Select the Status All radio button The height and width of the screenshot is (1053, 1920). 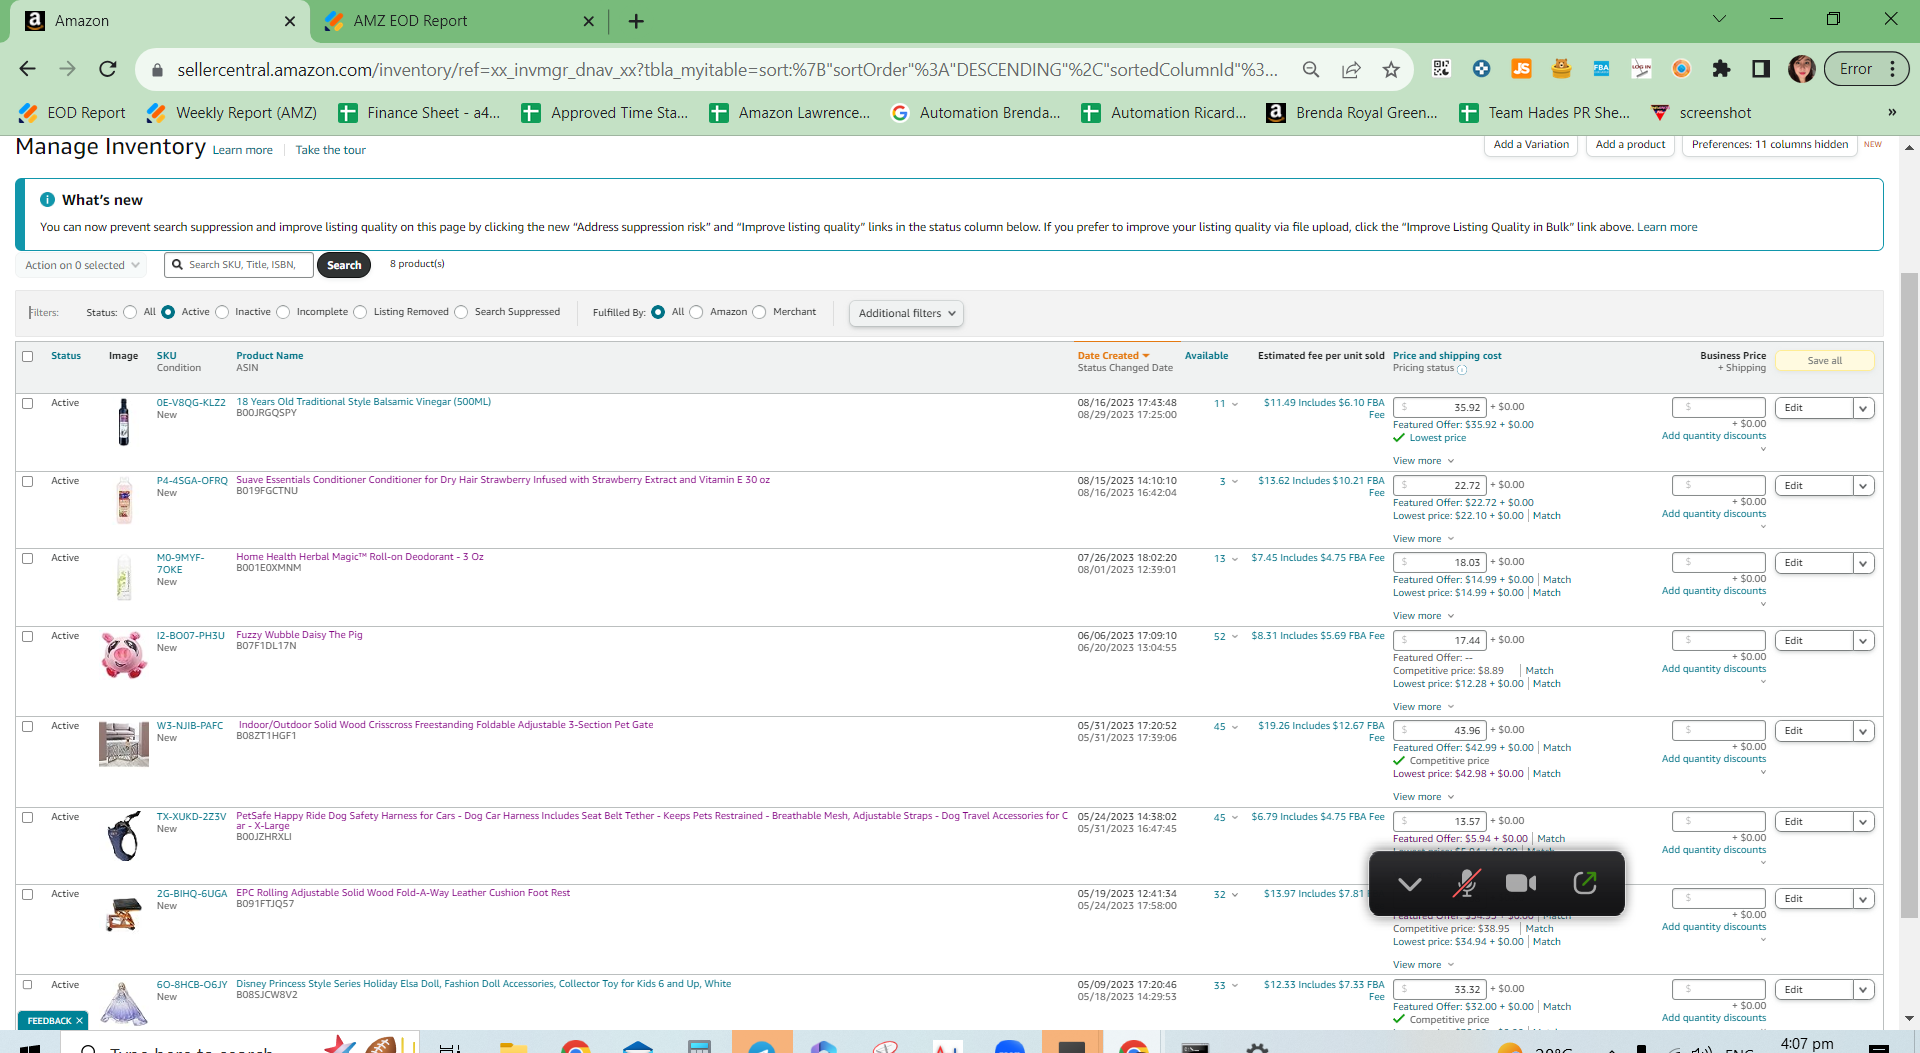click(130, 312)
